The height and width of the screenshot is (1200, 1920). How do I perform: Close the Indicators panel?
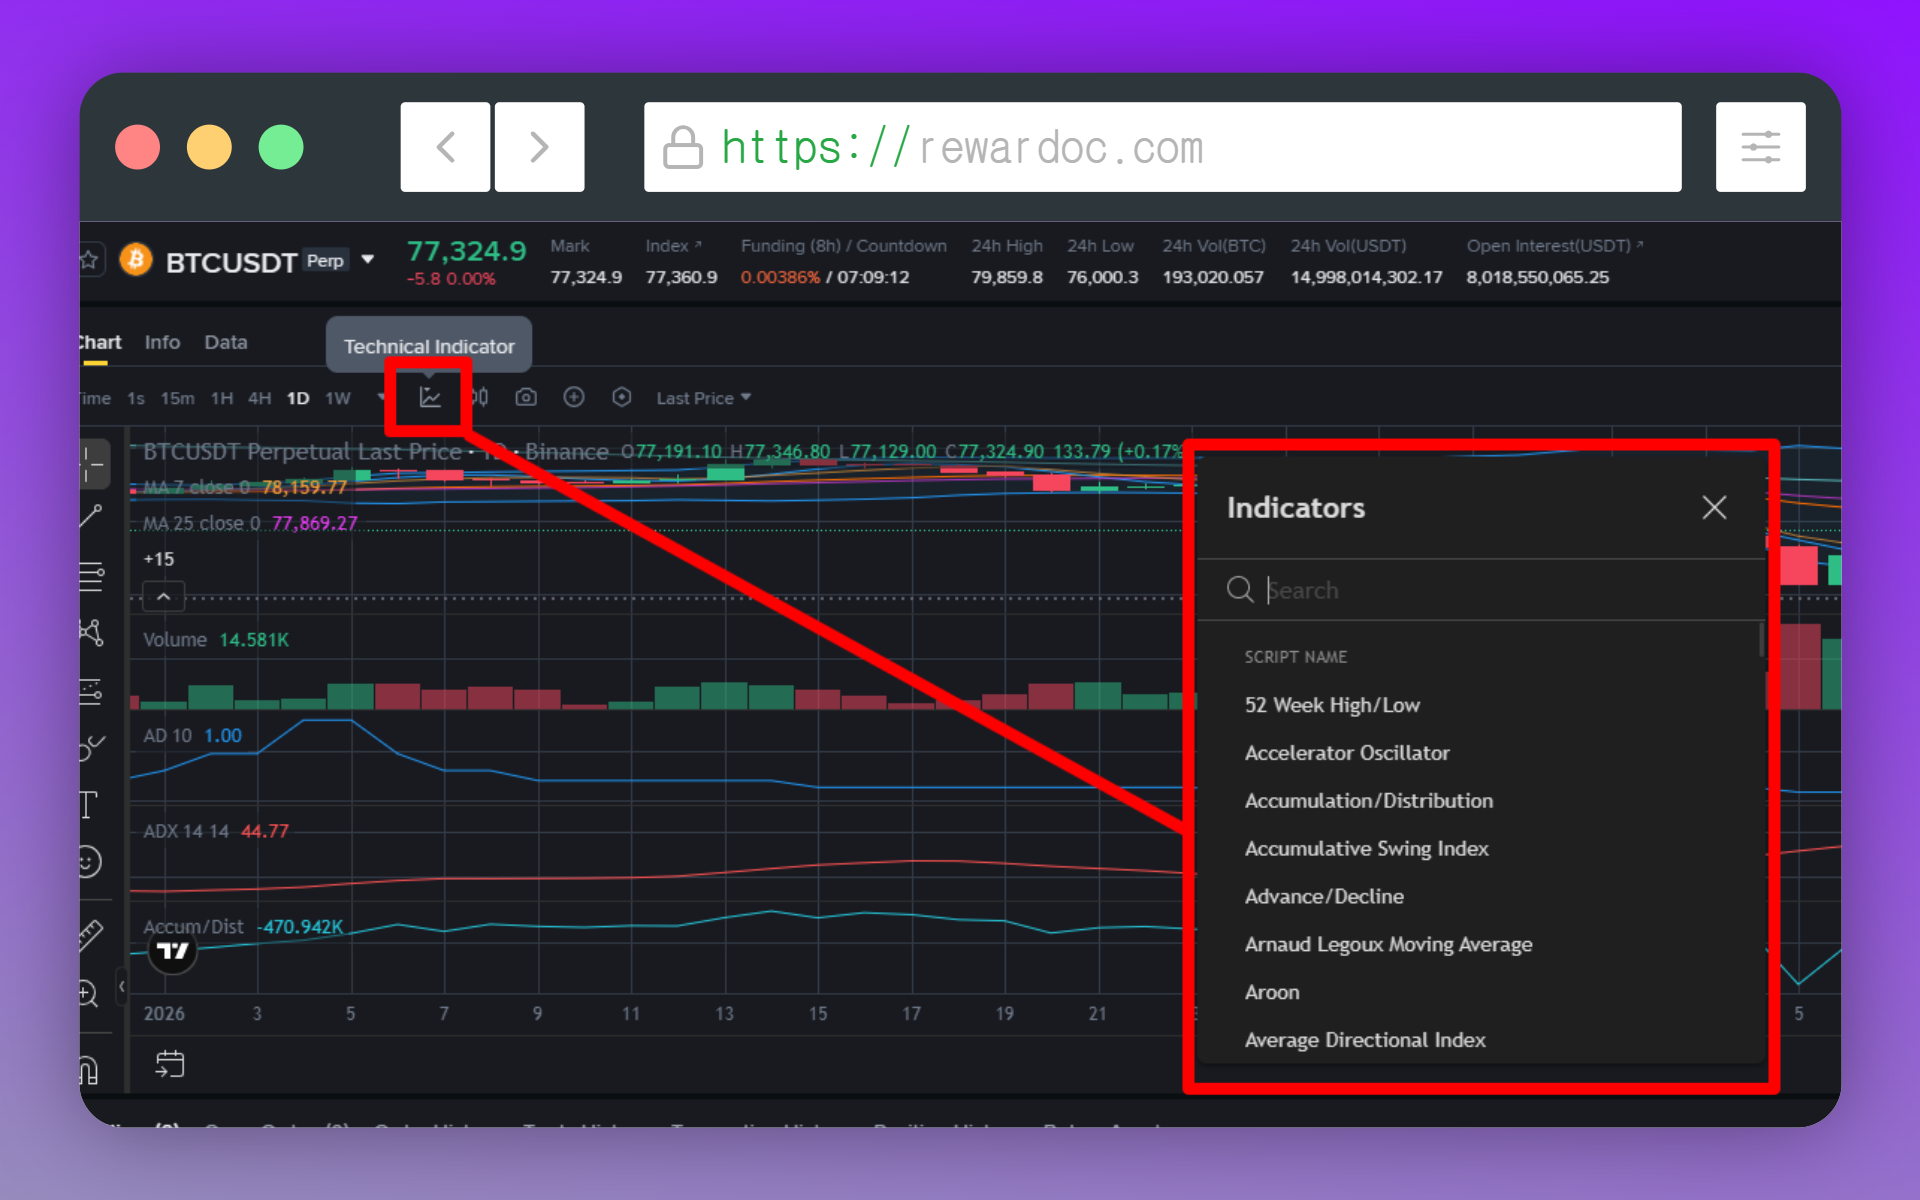(x=1714, y=507)
